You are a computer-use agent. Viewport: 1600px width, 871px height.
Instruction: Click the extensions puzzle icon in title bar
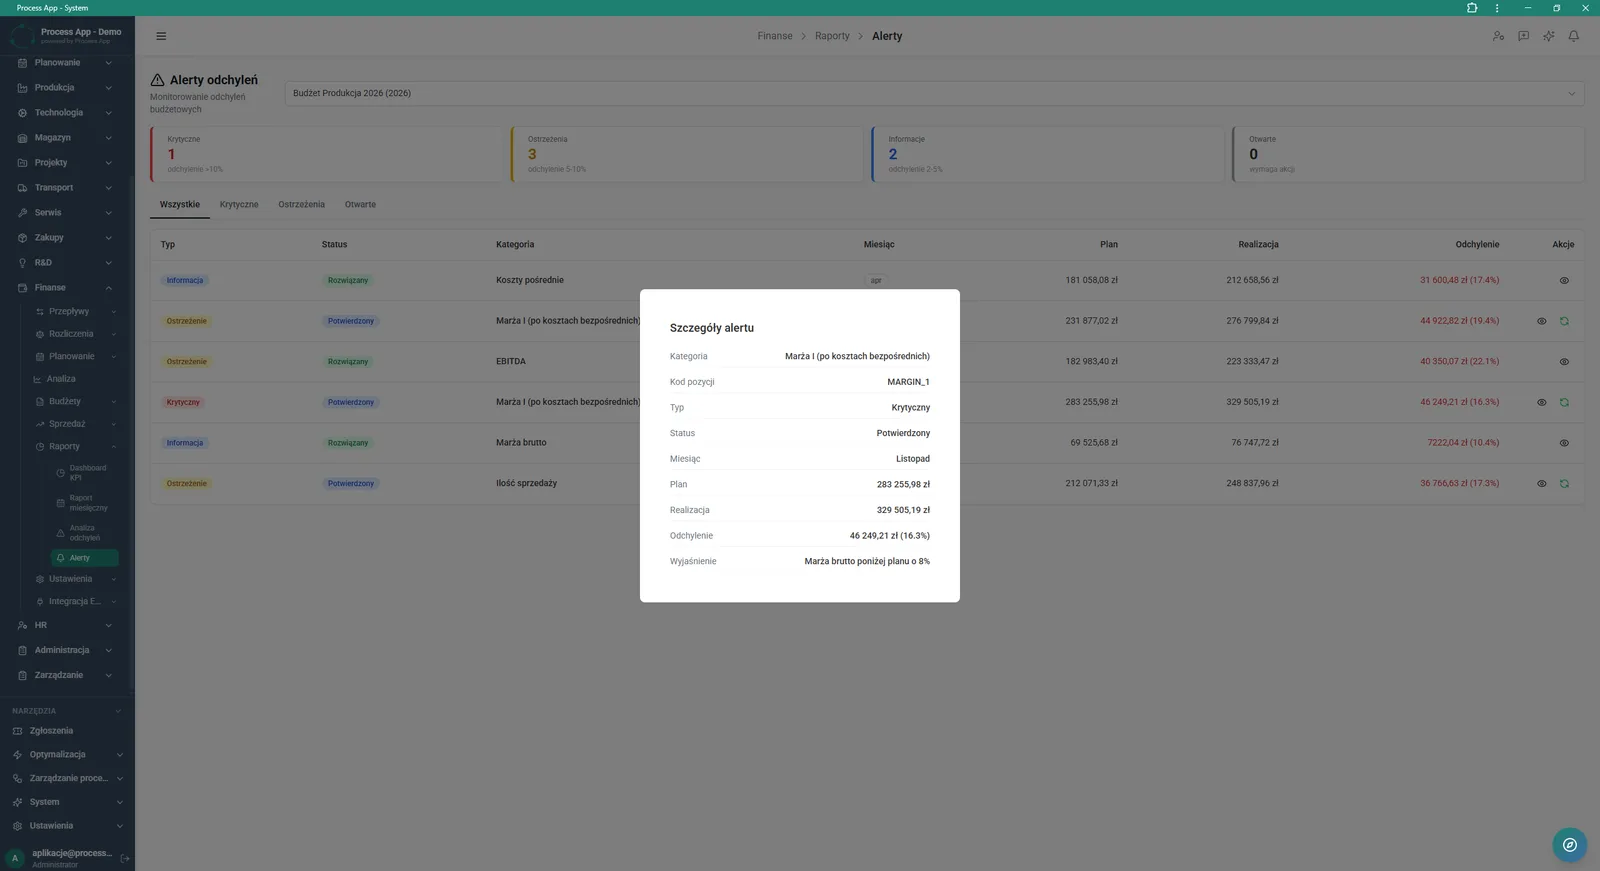[1472, 8]
